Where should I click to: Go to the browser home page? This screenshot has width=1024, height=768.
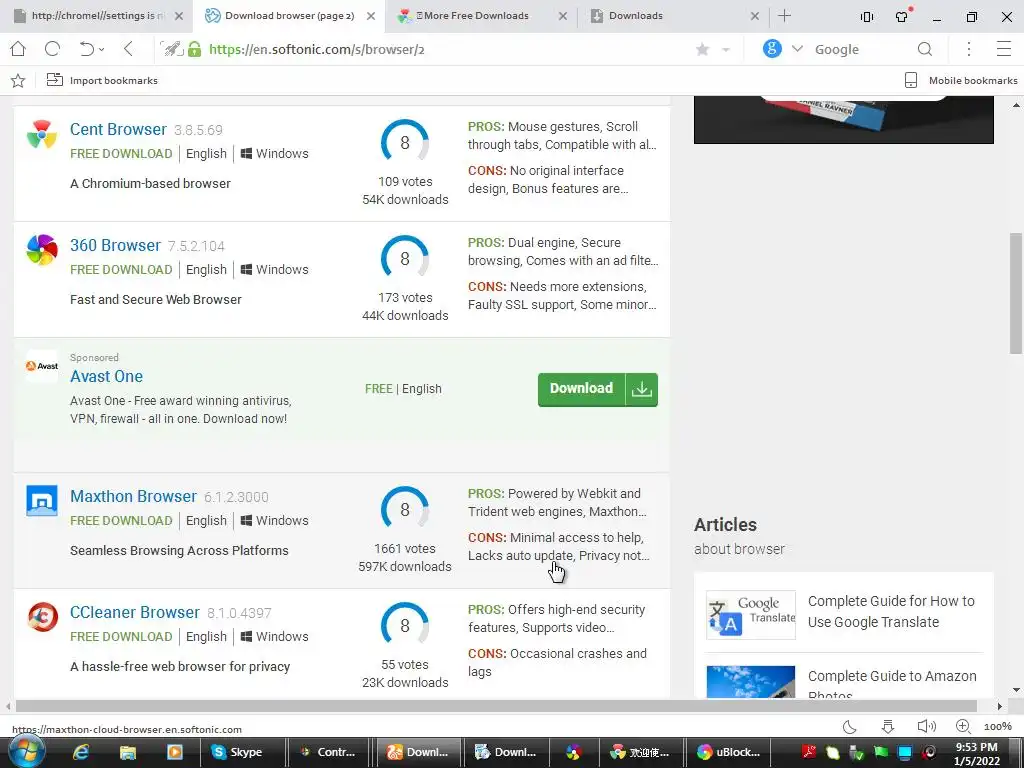pos(18,49)
